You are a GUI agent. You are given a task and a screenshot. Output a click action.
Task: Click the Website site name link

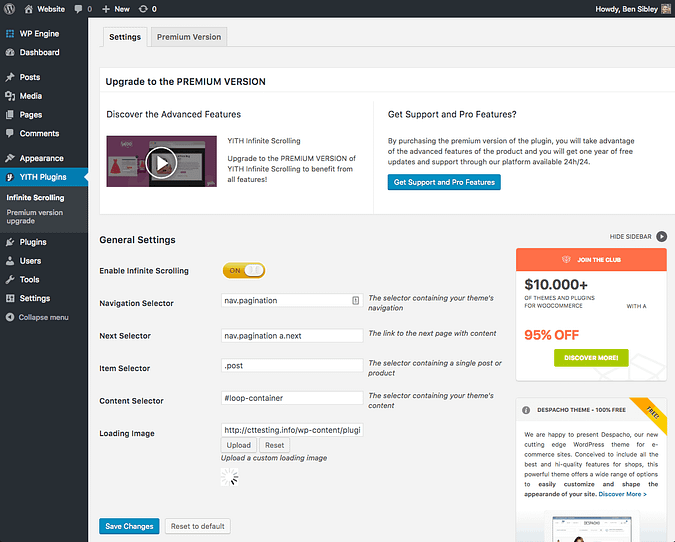pyautogui.click(x=51, y=9)
